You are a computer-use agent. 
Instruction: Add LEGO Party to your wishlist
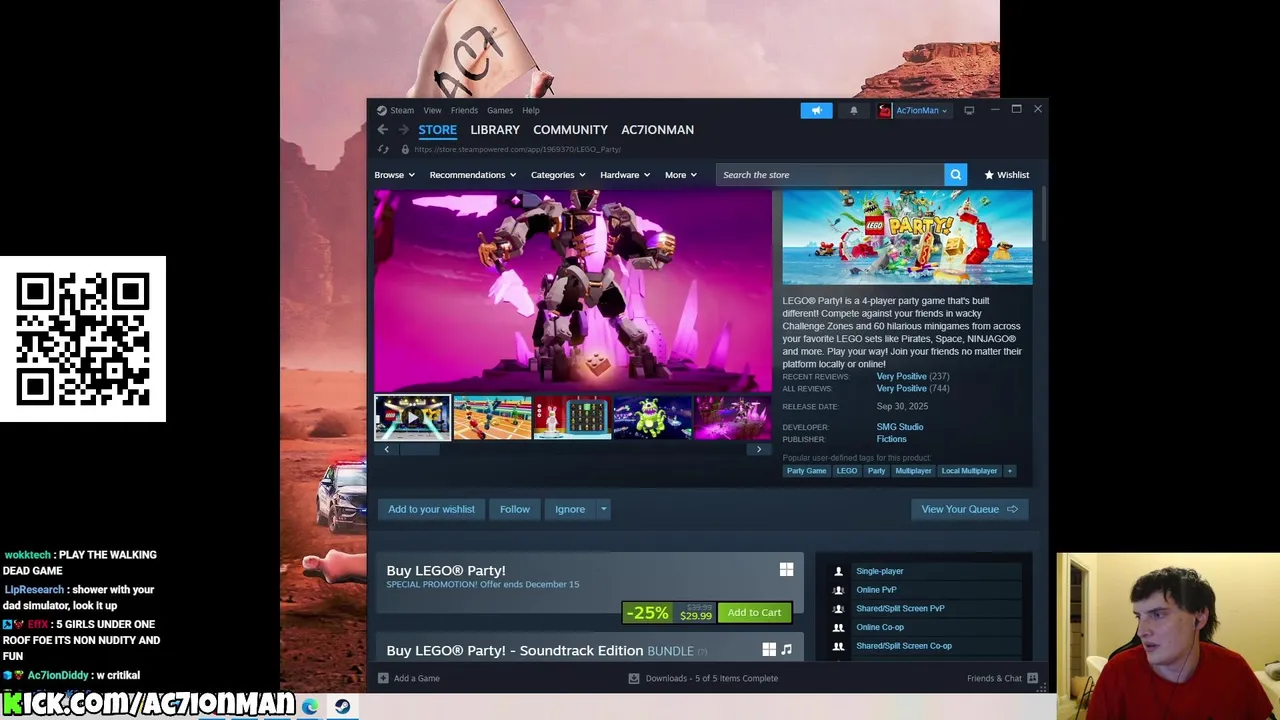(431, 509)
